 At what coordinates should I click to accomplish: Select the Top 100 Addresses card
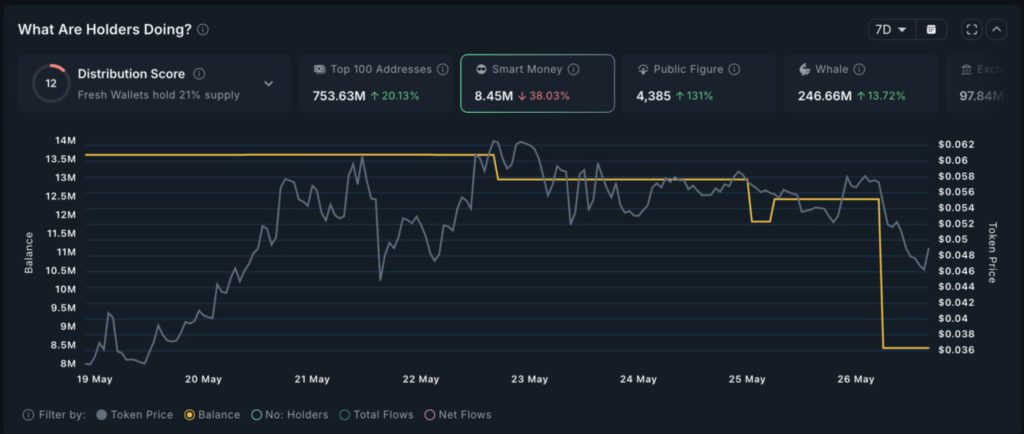coord(375,83)
